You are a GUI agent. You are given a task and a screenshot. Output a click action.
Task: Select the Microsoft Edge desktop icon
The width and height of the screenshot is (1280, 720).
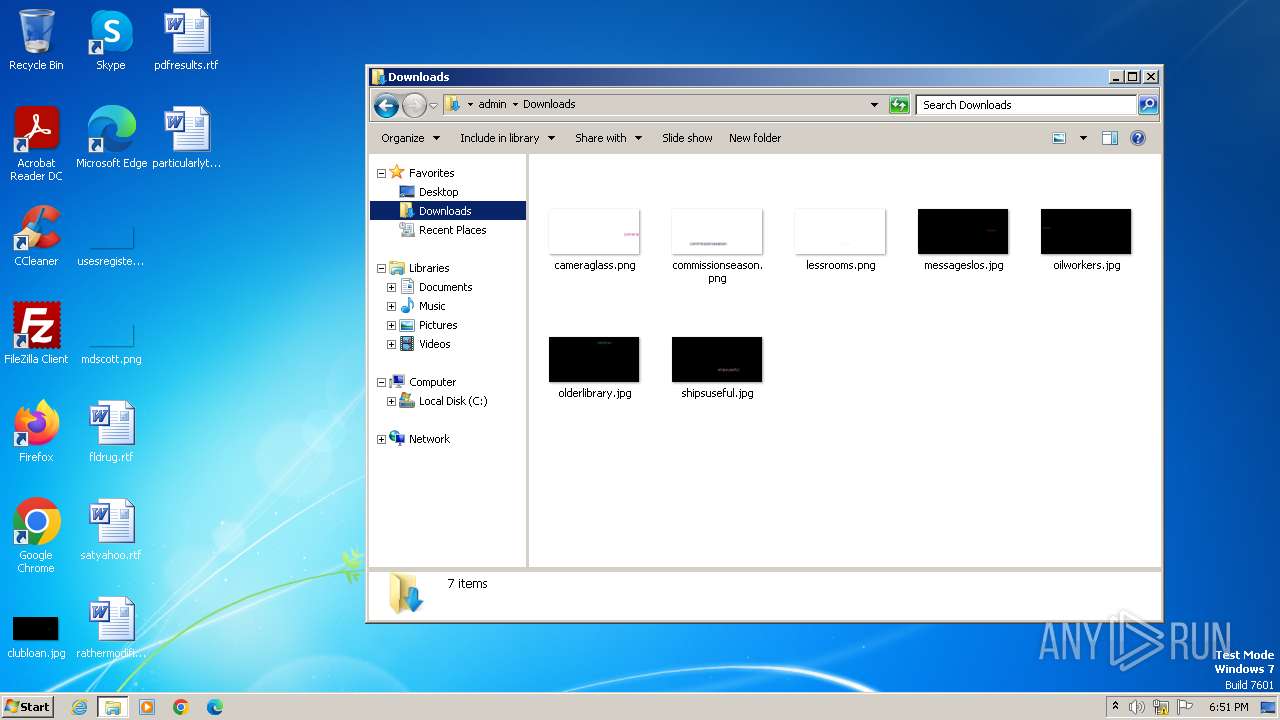point(111,138)
